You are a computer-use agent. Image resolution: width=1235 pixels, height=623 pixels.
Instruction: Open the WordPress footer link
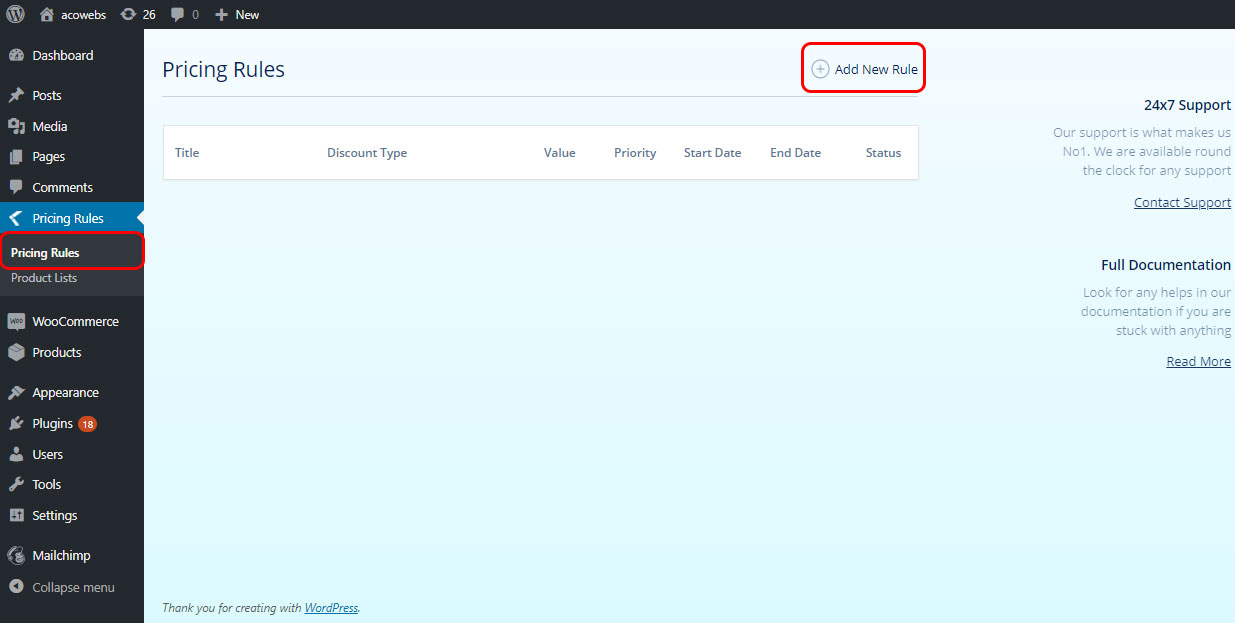(x=331, y=607)
